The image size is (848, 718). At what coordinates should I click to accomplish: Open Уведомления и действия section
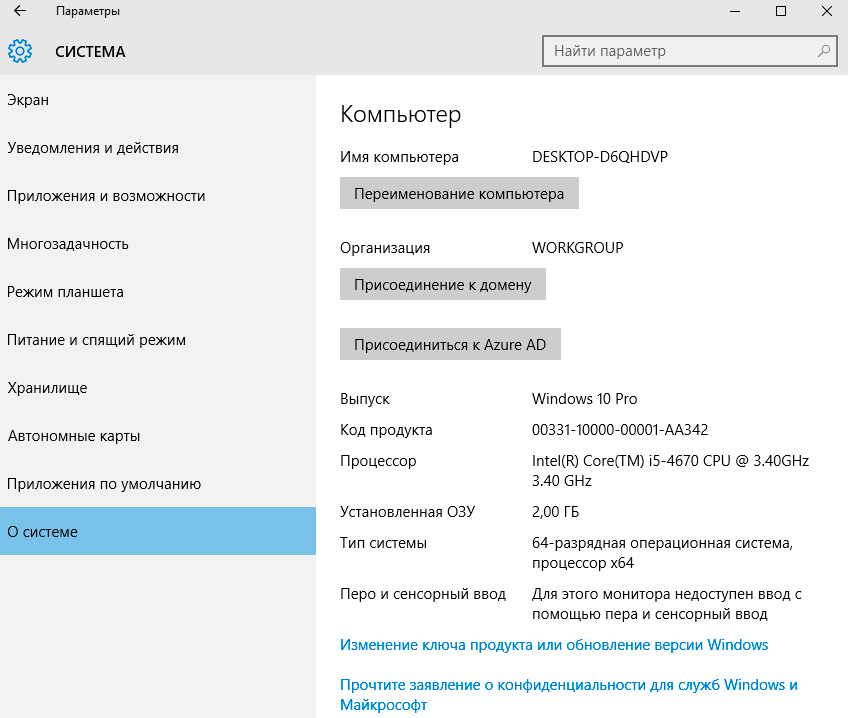pyautogui.click(x=93, y=148)
